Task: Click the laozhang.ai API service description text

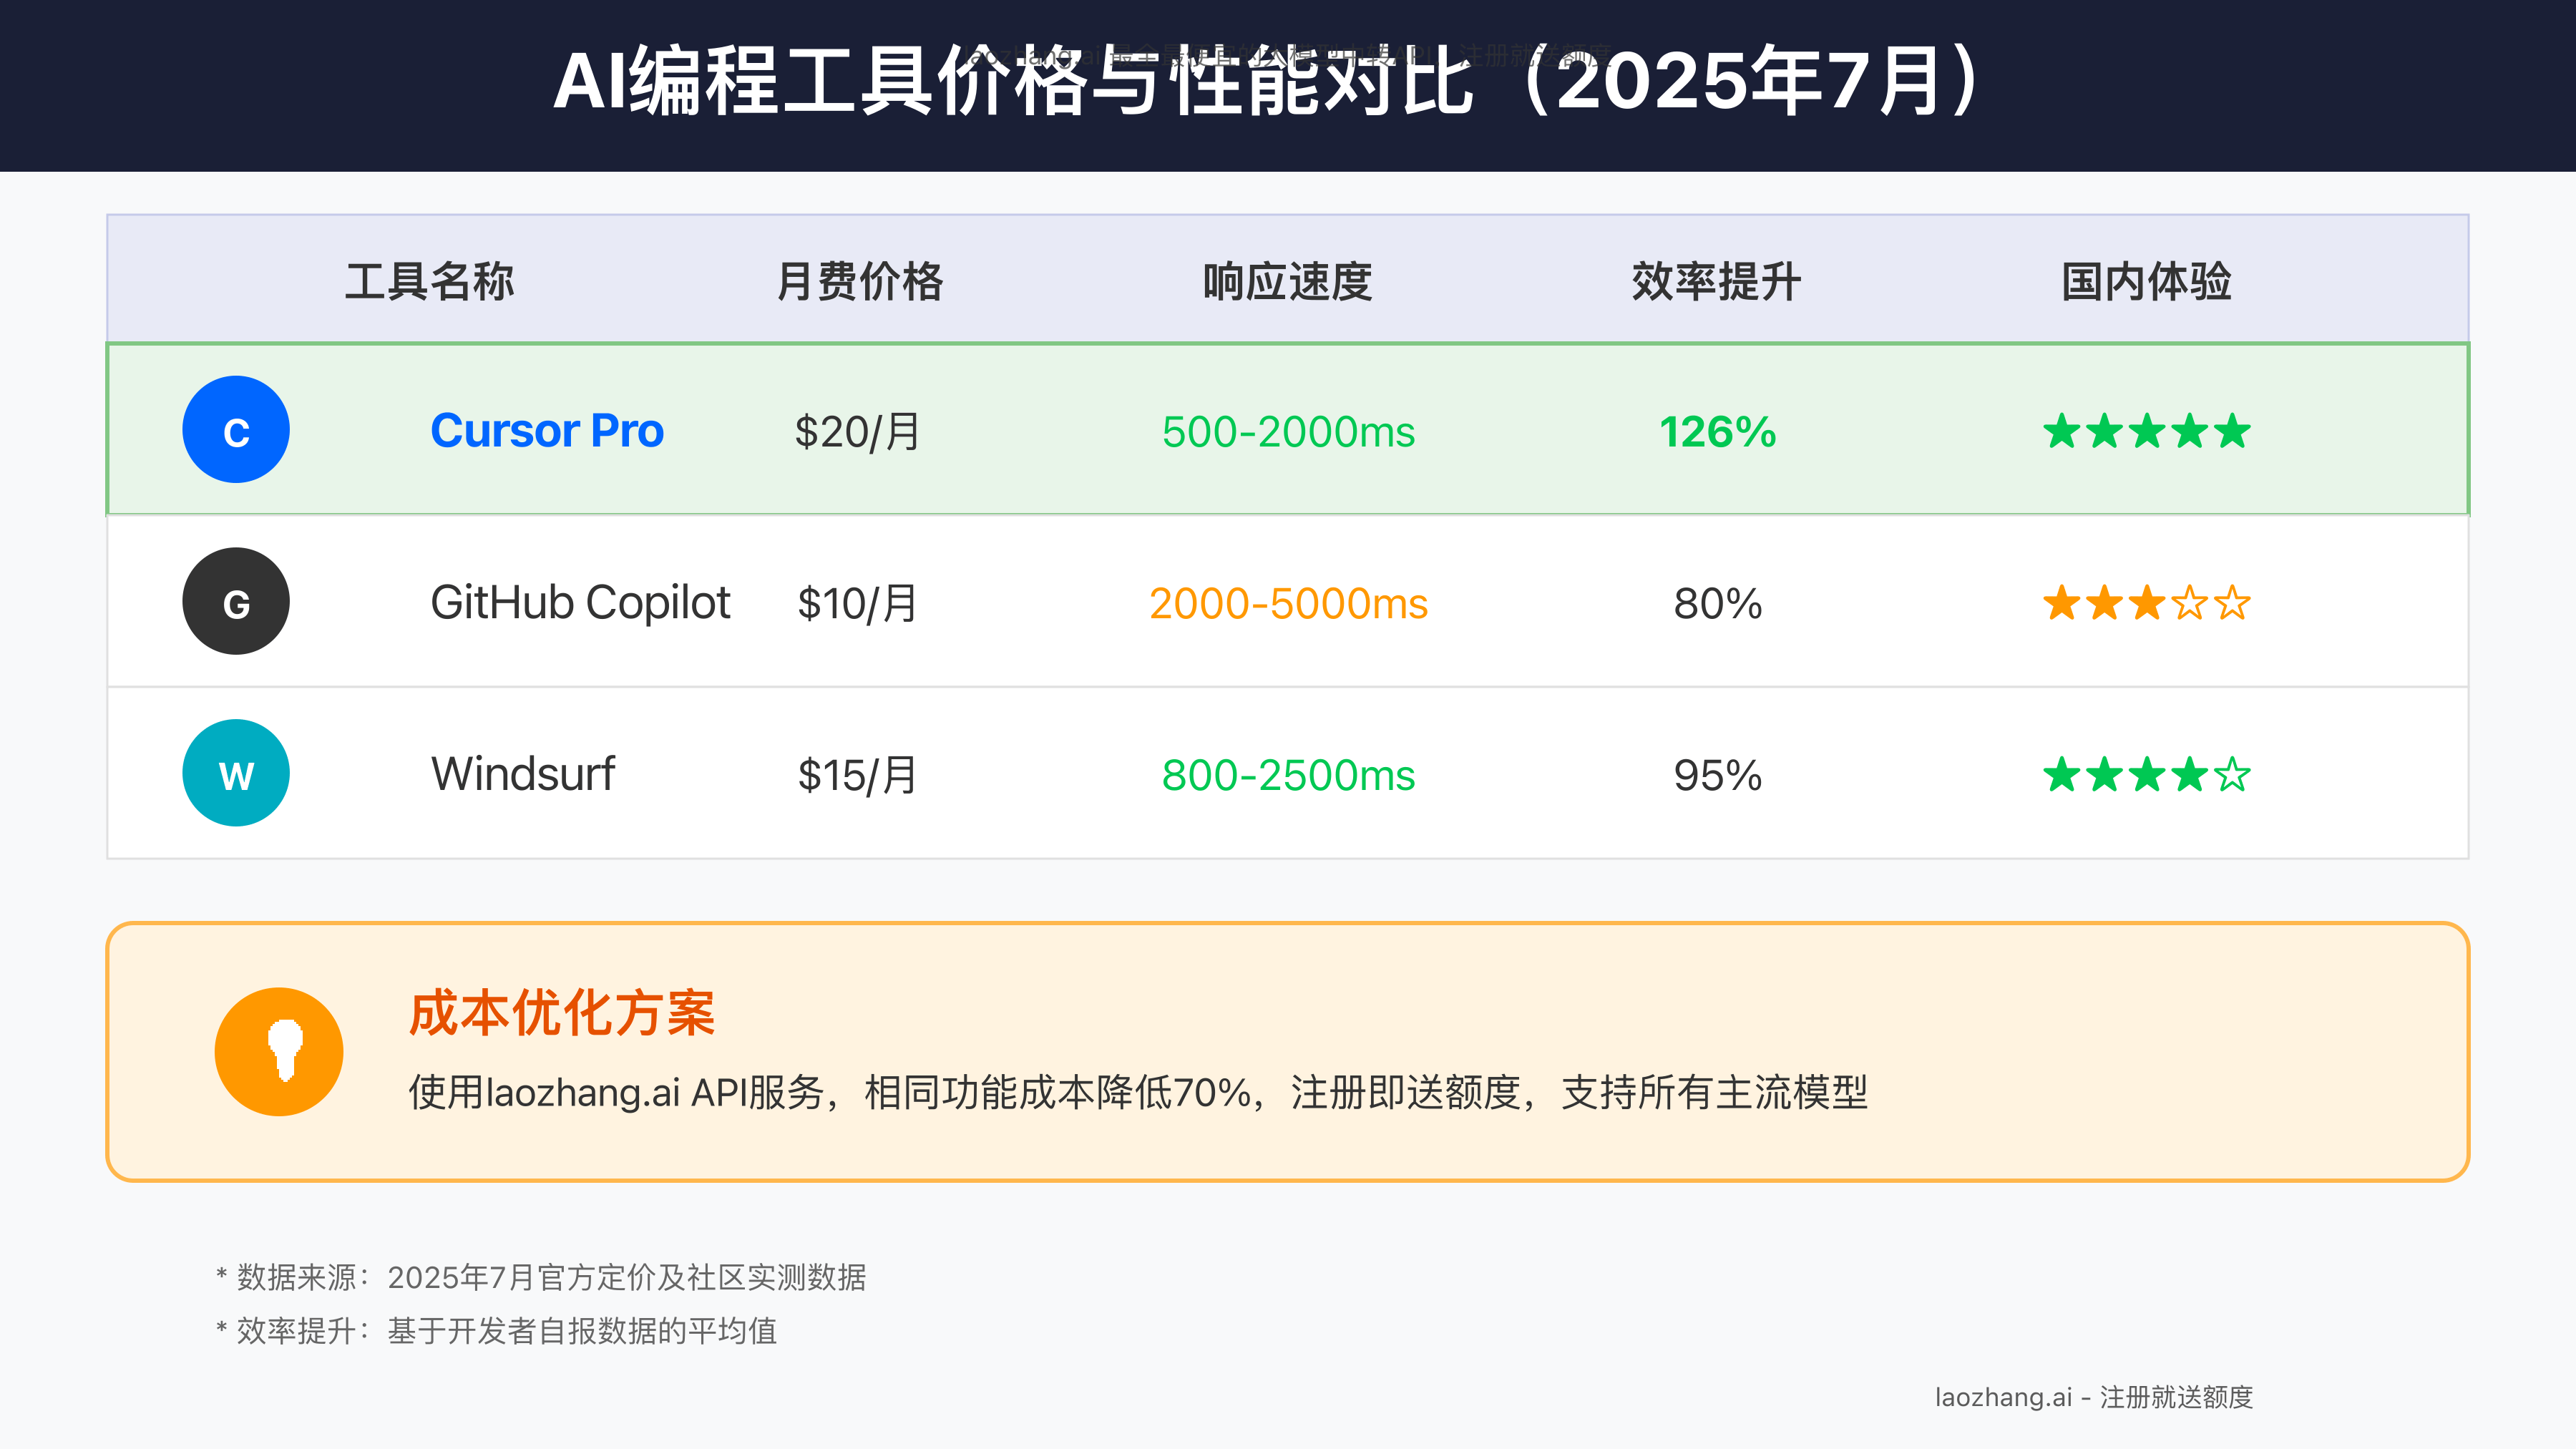Action: point(1138,1092)
